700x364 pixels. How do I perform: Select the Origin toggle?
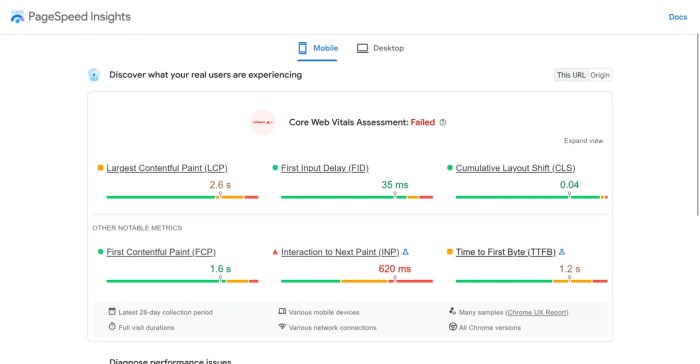tap(600, 75)
